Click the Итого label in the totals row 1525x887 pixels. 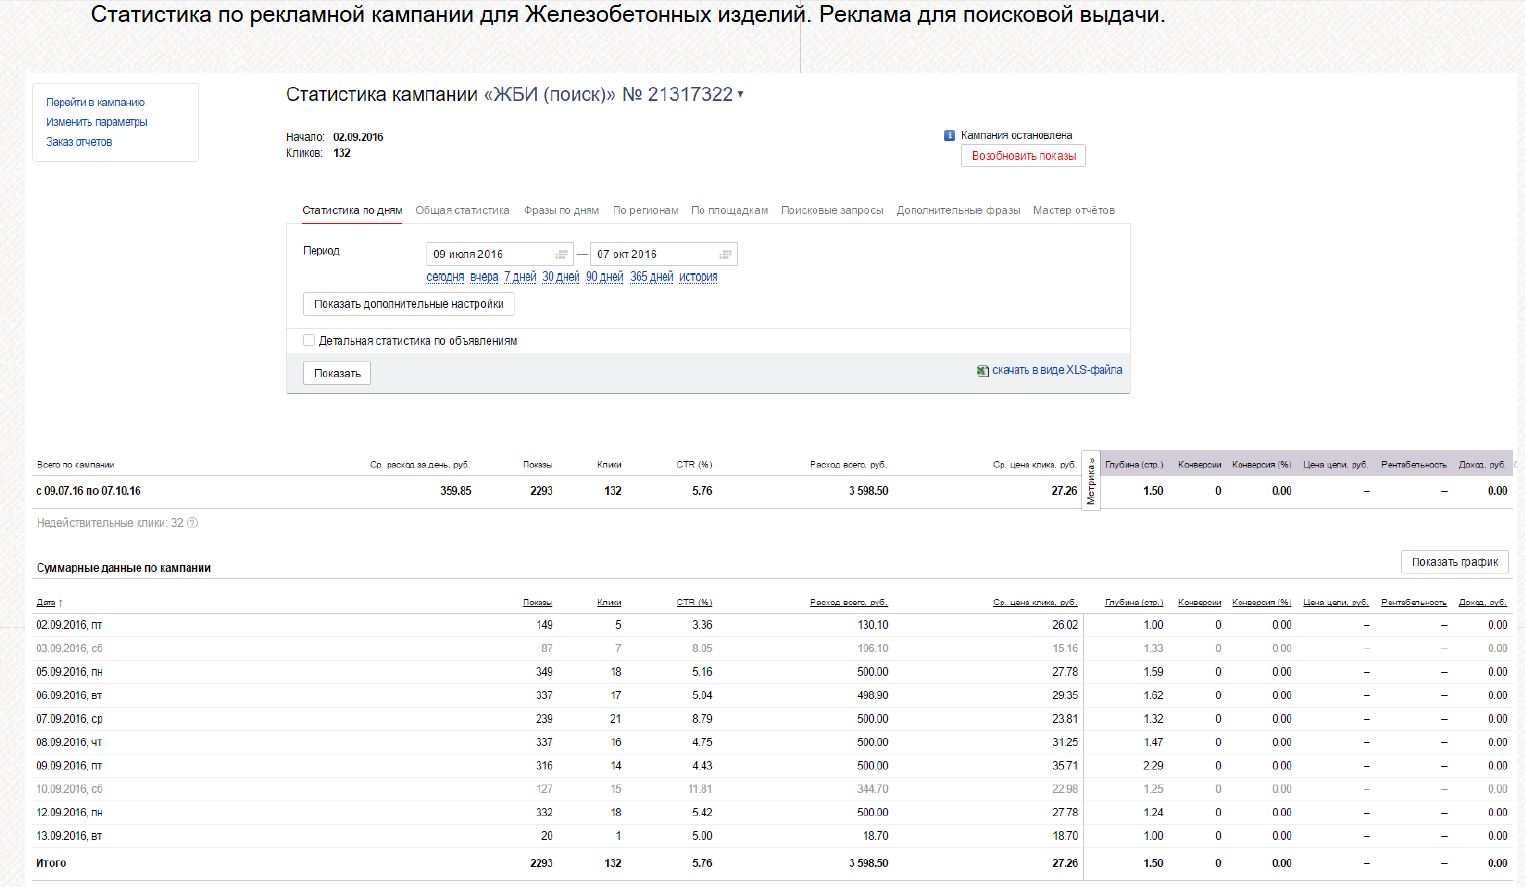[52, 863]
